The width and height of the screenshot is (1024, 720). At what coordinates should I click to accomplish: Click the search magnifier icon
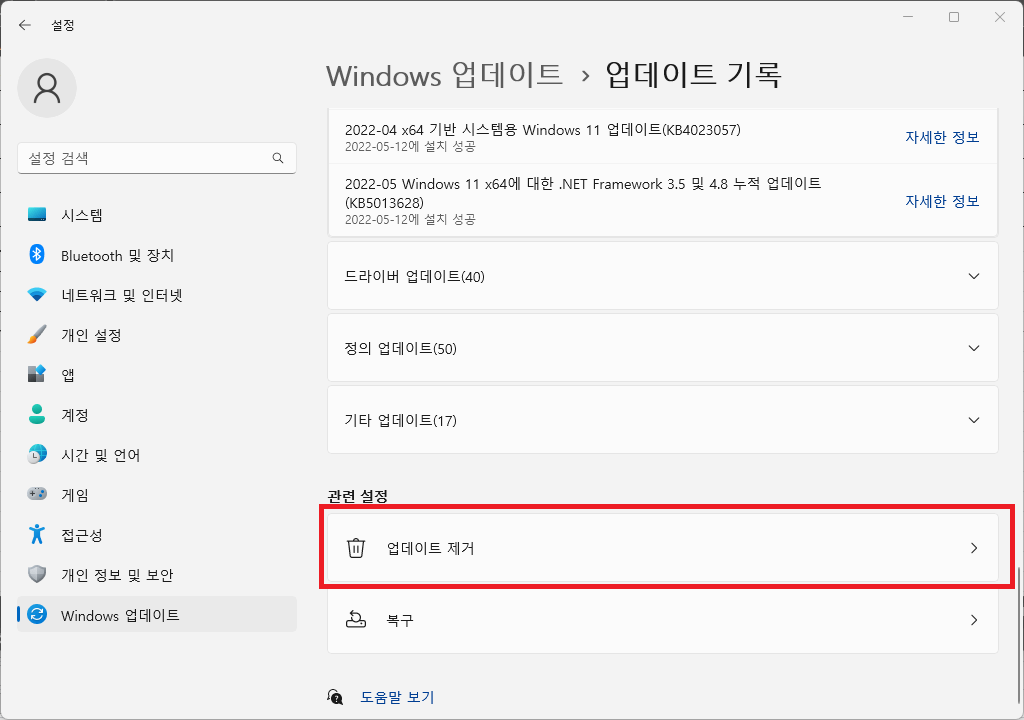click(x=278, y=158)
